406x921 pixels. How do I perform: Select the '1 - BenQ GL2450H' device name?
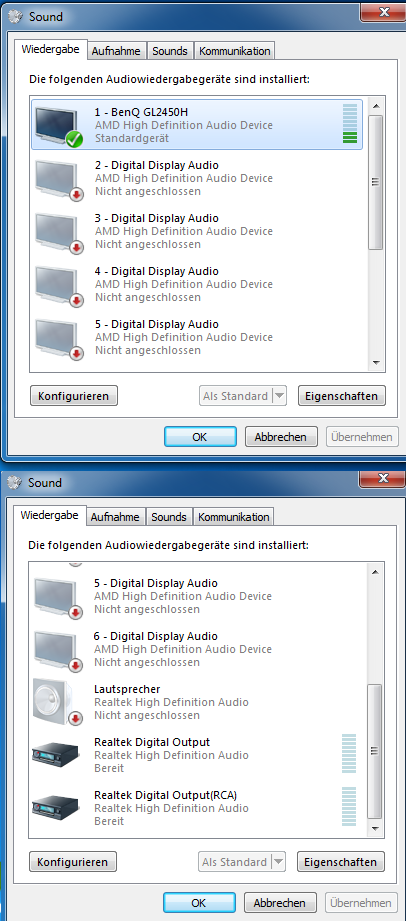click(x=141, y=112)
